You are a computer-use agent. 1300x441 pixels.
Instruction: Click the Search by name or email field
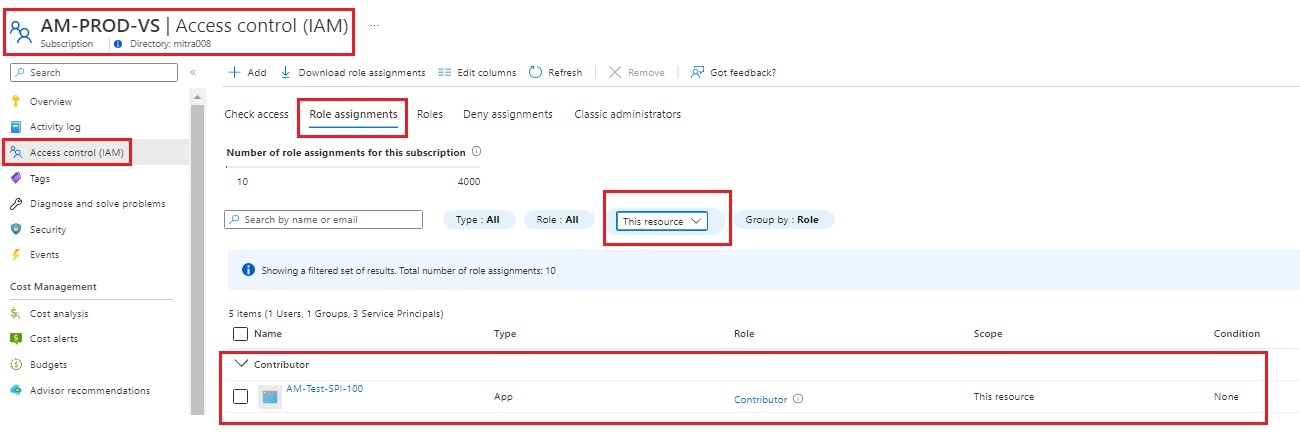324,220
